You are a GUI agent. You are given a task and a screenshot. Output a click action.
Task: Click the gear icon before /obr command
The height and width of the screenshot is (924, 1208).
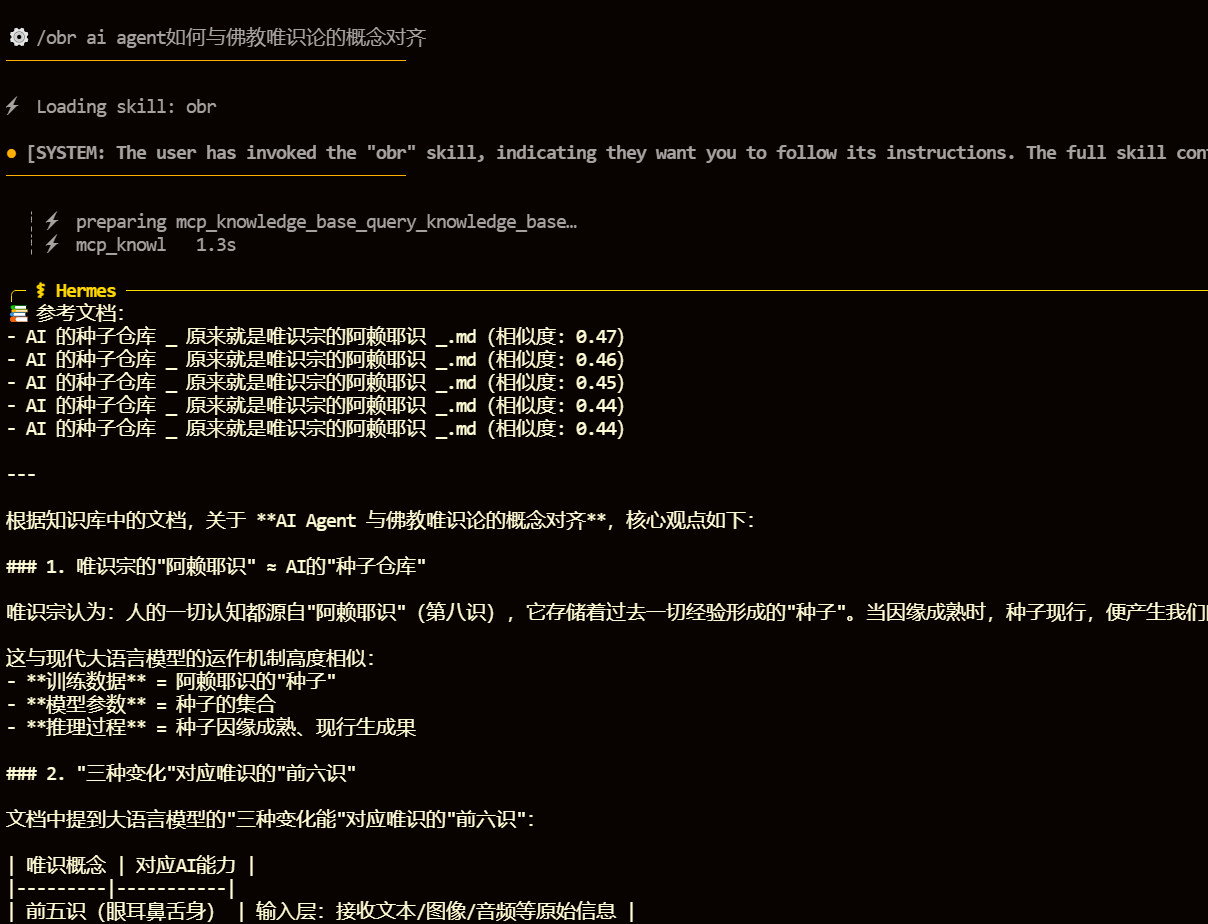18,38
